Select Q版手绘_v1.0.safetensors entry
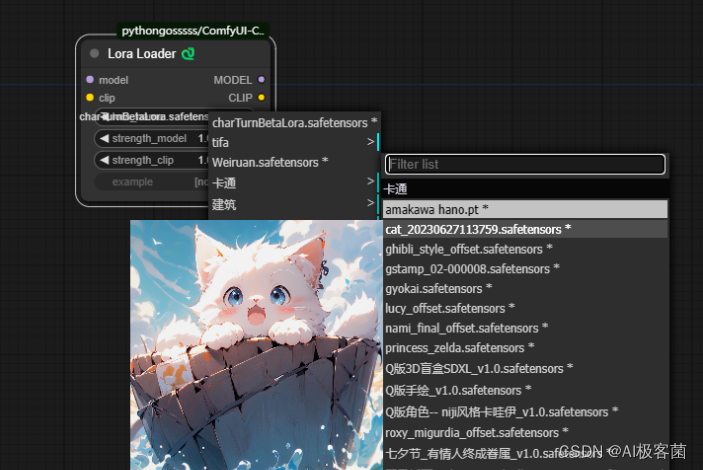Image resolution: width=703 pixels, height=470 pixels. click(x=525, y=390)
